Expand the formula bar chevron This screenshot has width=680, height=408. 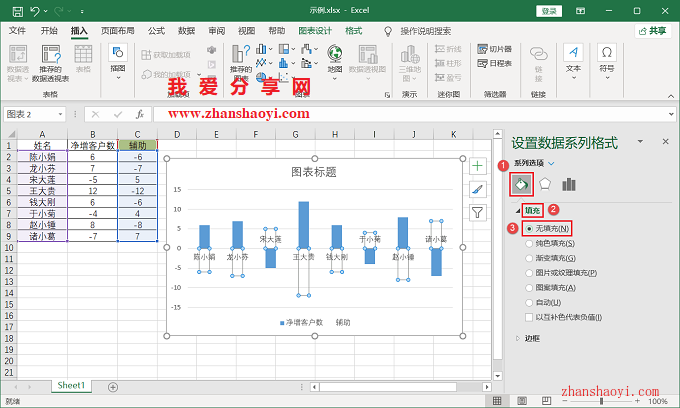[x=671, y=114]
